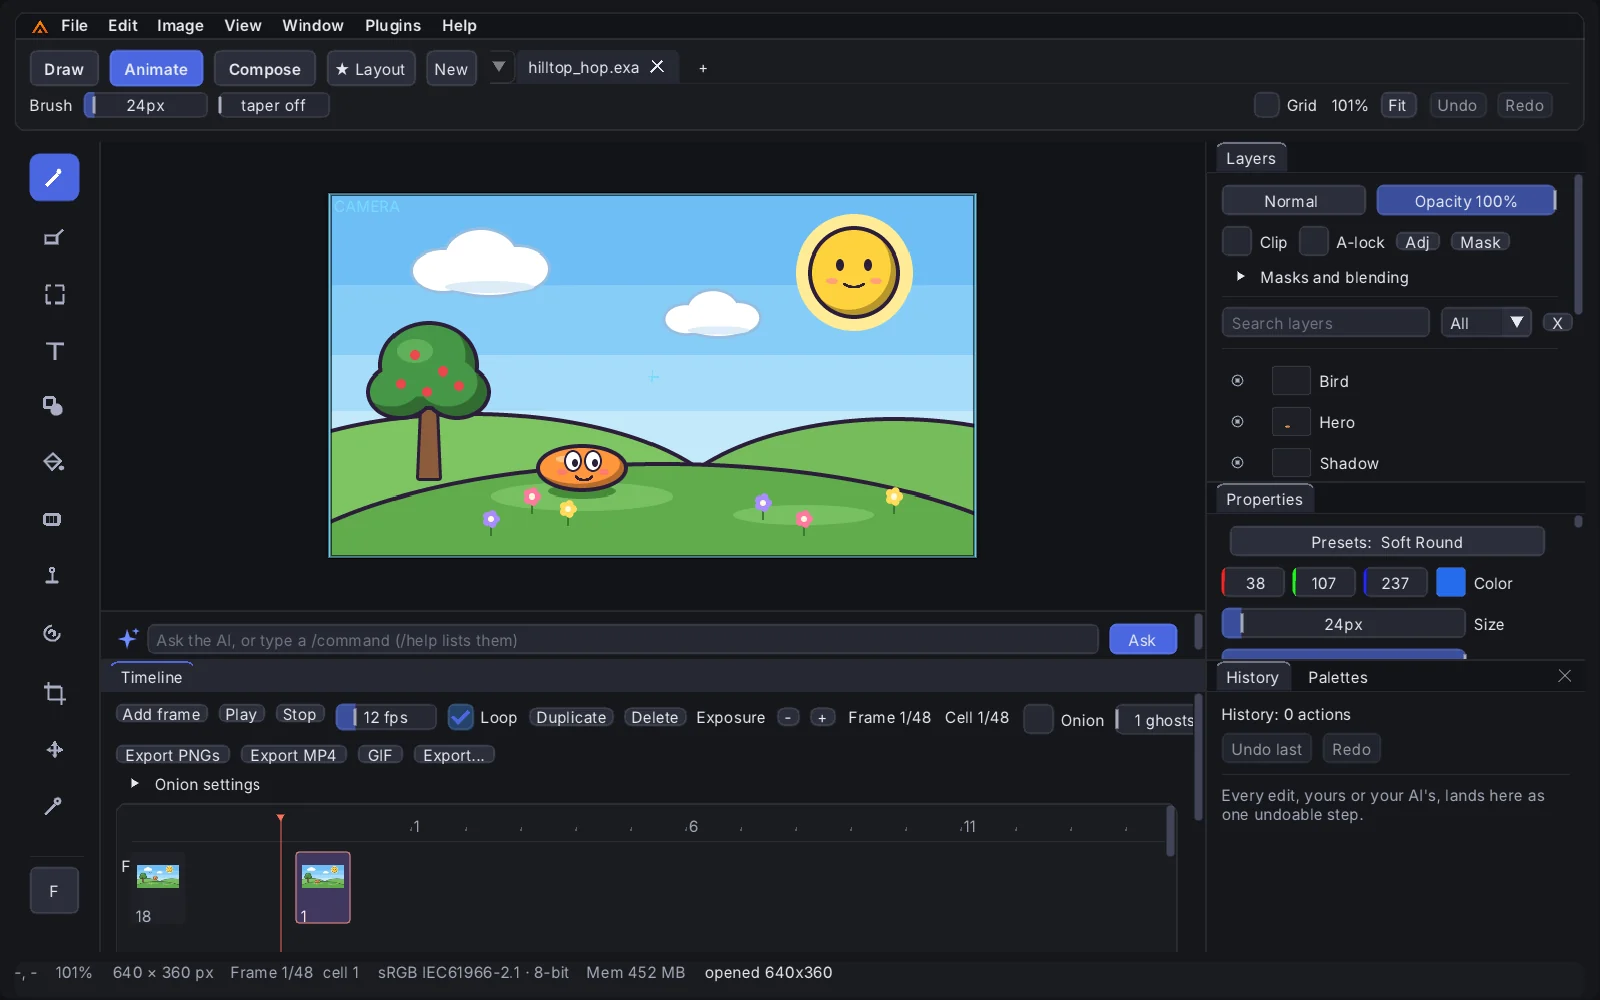Decrease exposure with the minus button

(x=788, y=717)
